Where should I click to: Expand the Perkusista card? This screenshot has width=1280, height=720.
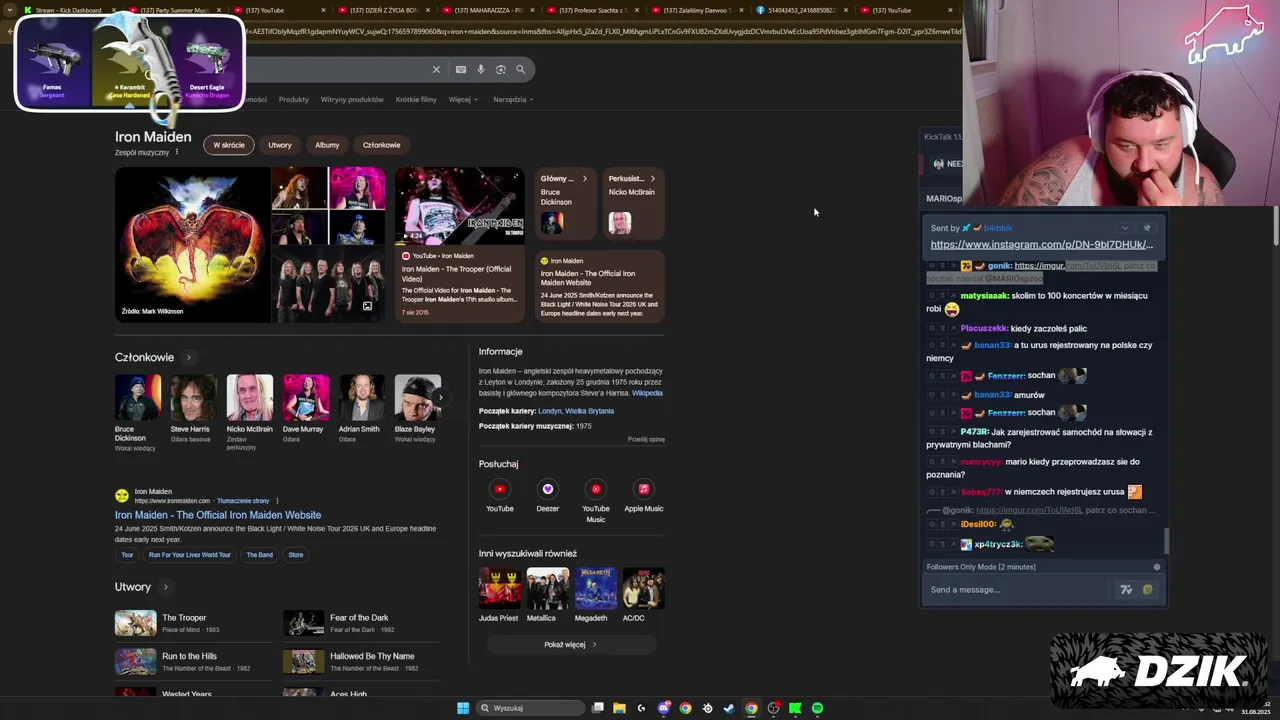pos(633,205)
